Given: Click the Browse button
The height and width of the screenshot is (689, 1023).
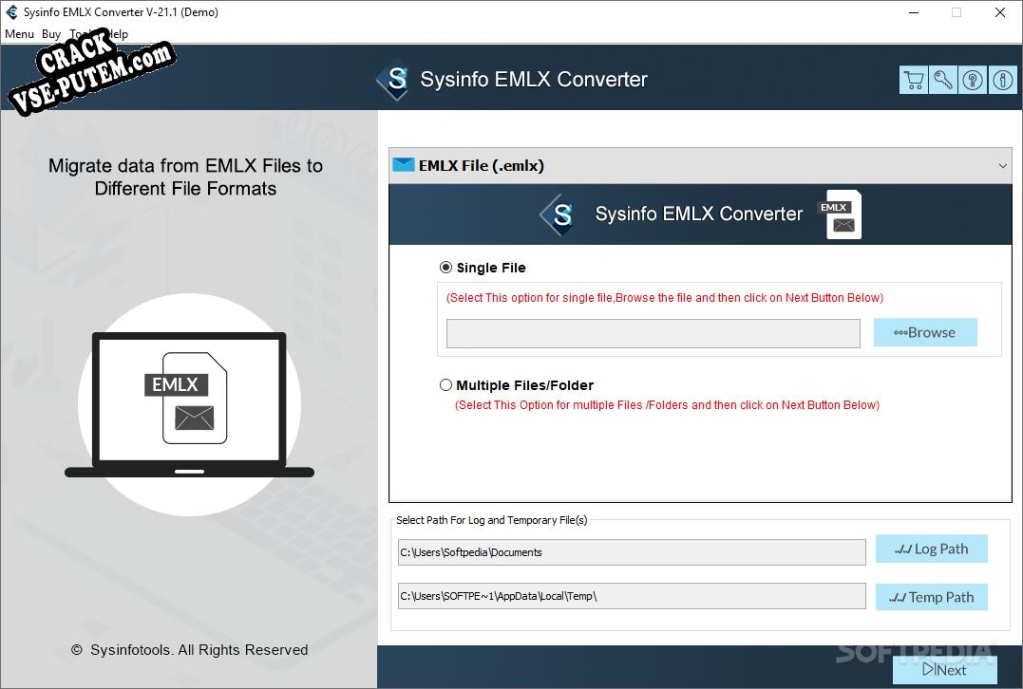Looking at the screenshot, I should tap(925, 332).
